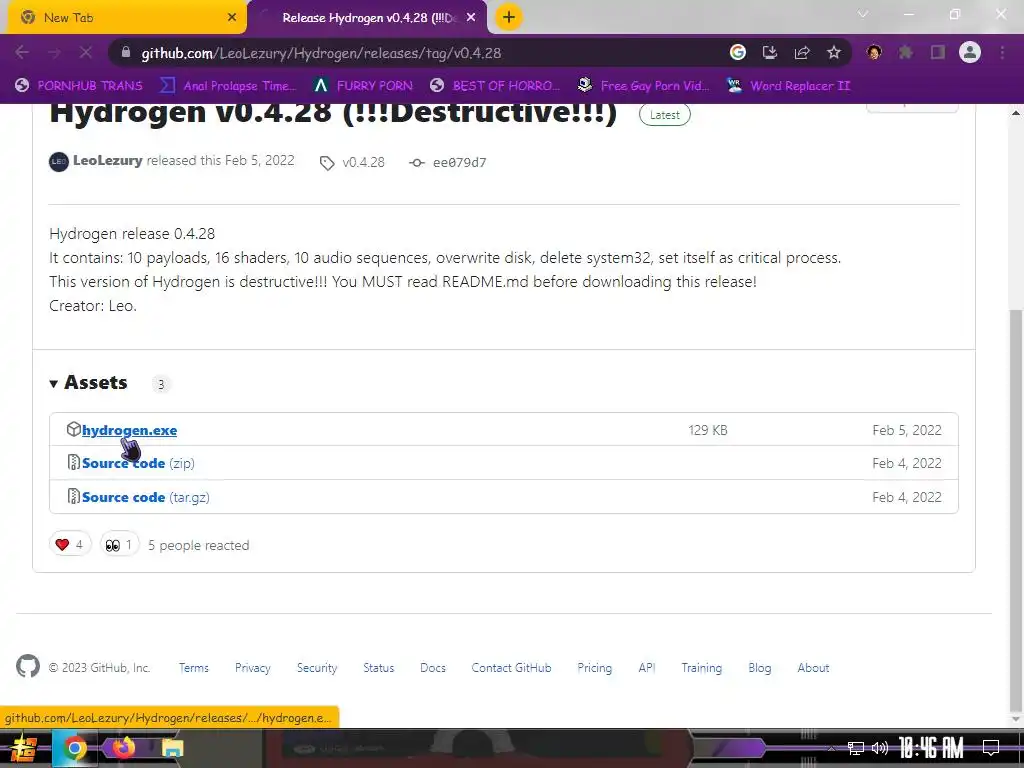Open the tab search dropdown chevron
Screen dimensions: 1024x768
pyautogui.click(x=863, y=14)
